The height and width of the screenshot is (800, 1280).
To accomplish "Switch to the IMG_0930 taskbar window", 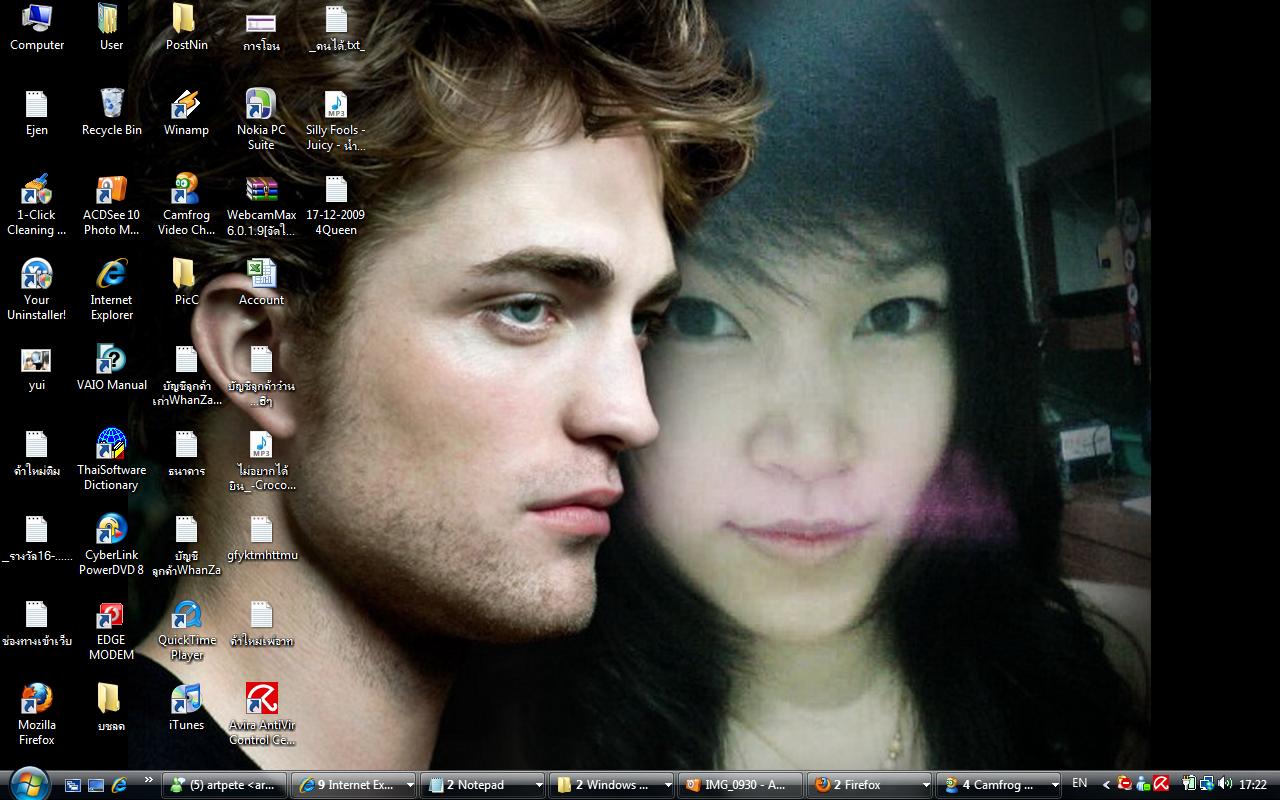I will (x=740, y=786).
